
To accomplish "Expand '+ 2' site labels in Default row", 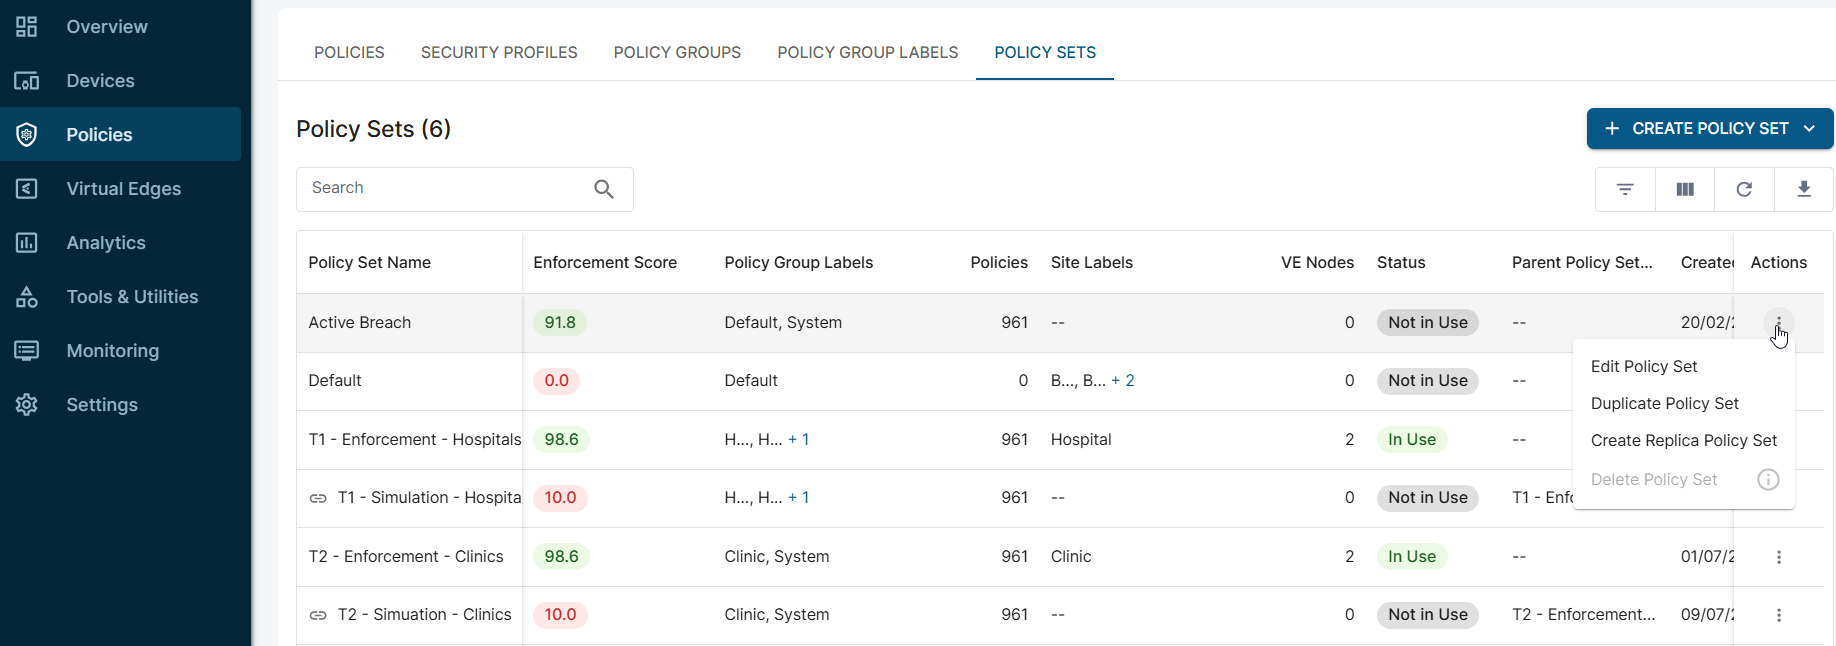I will [x=1123, y=381].
